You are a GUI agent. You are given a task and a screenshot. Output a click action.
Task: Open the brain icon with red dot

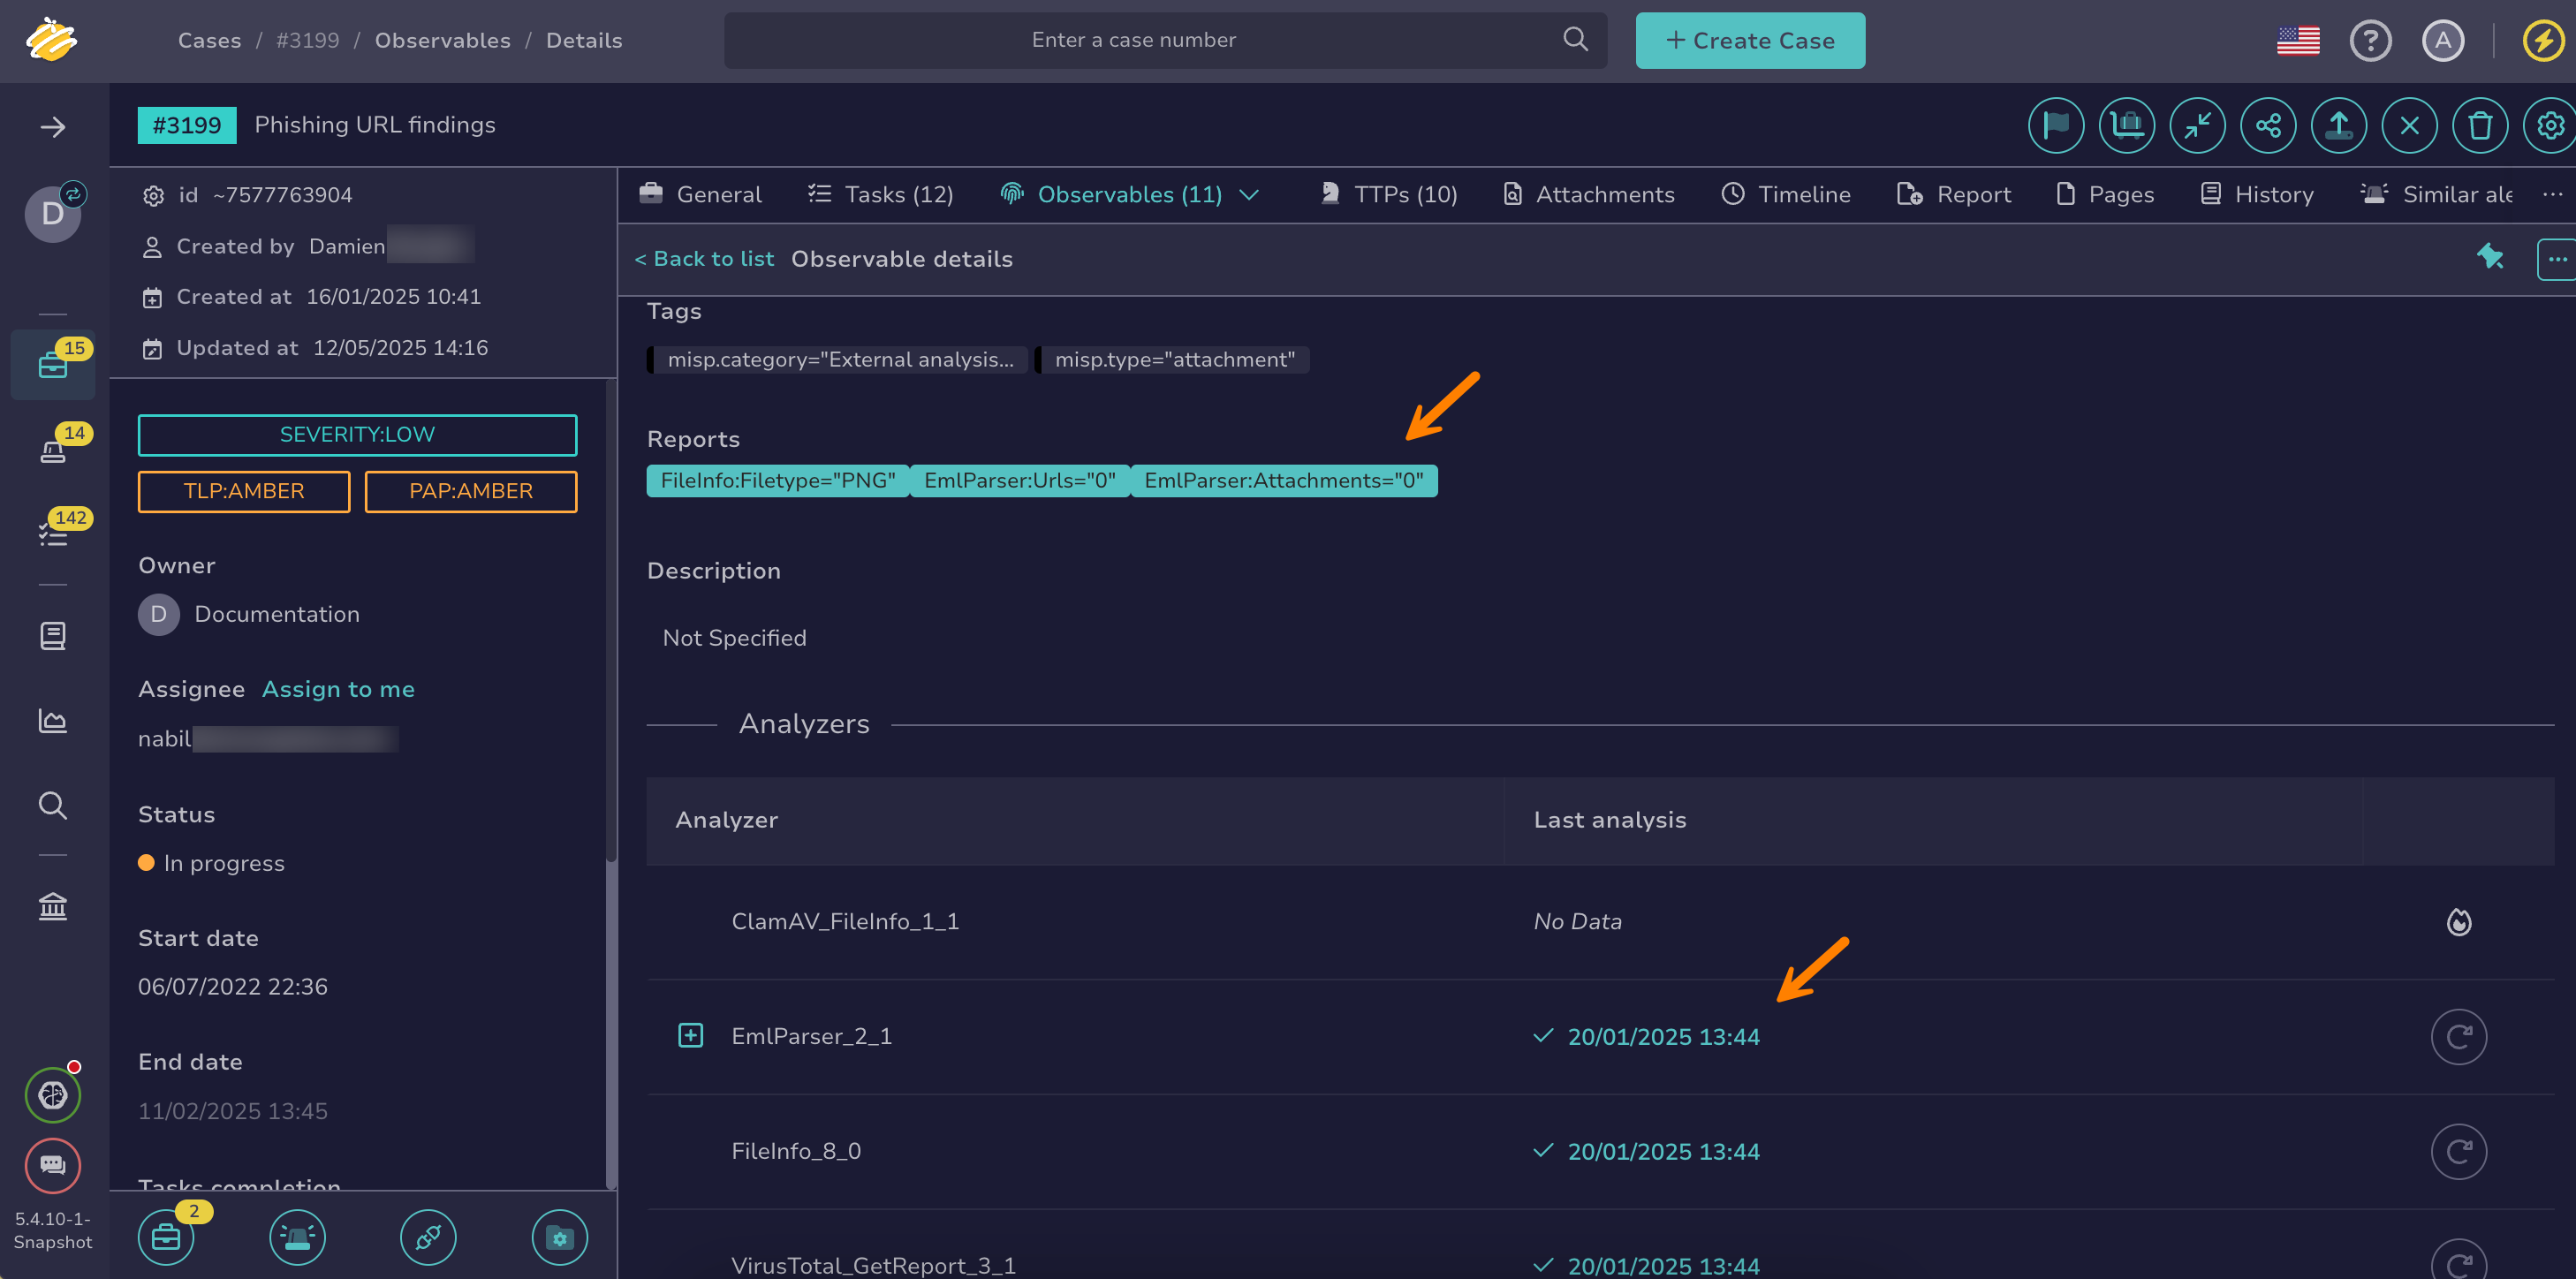pos(53,1095)
